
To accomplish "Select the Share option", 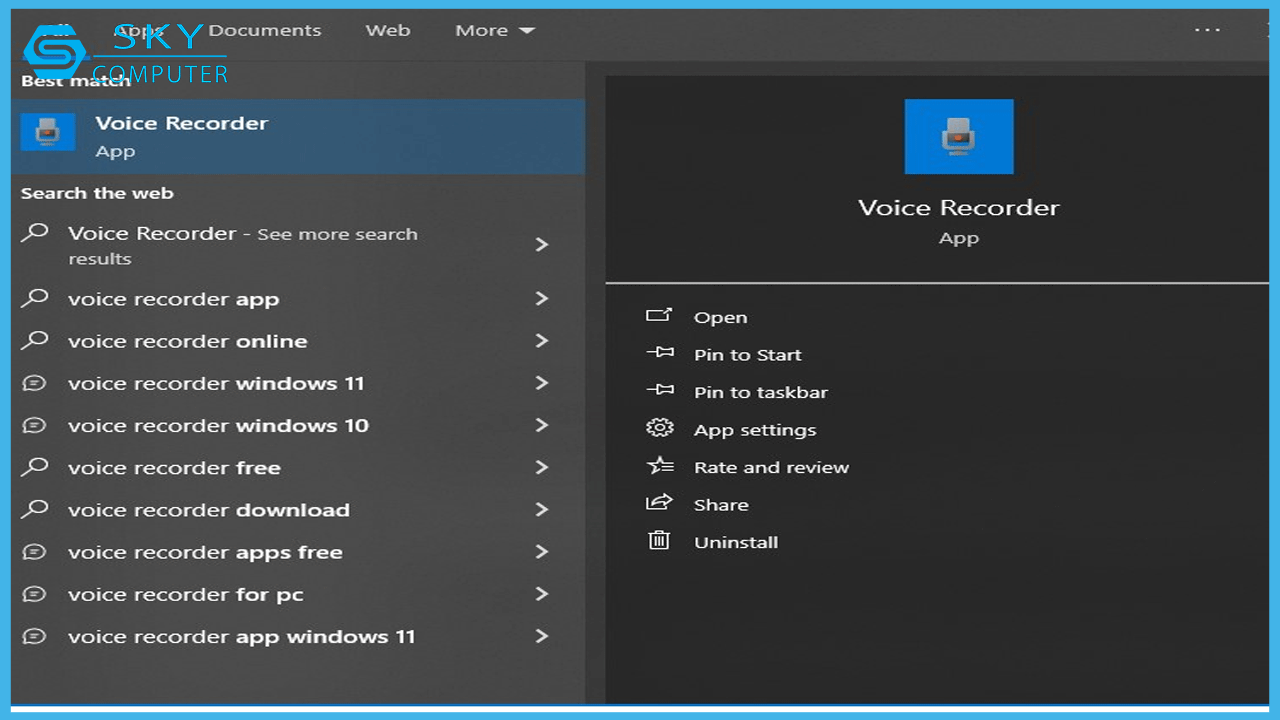I will [721, 505].
